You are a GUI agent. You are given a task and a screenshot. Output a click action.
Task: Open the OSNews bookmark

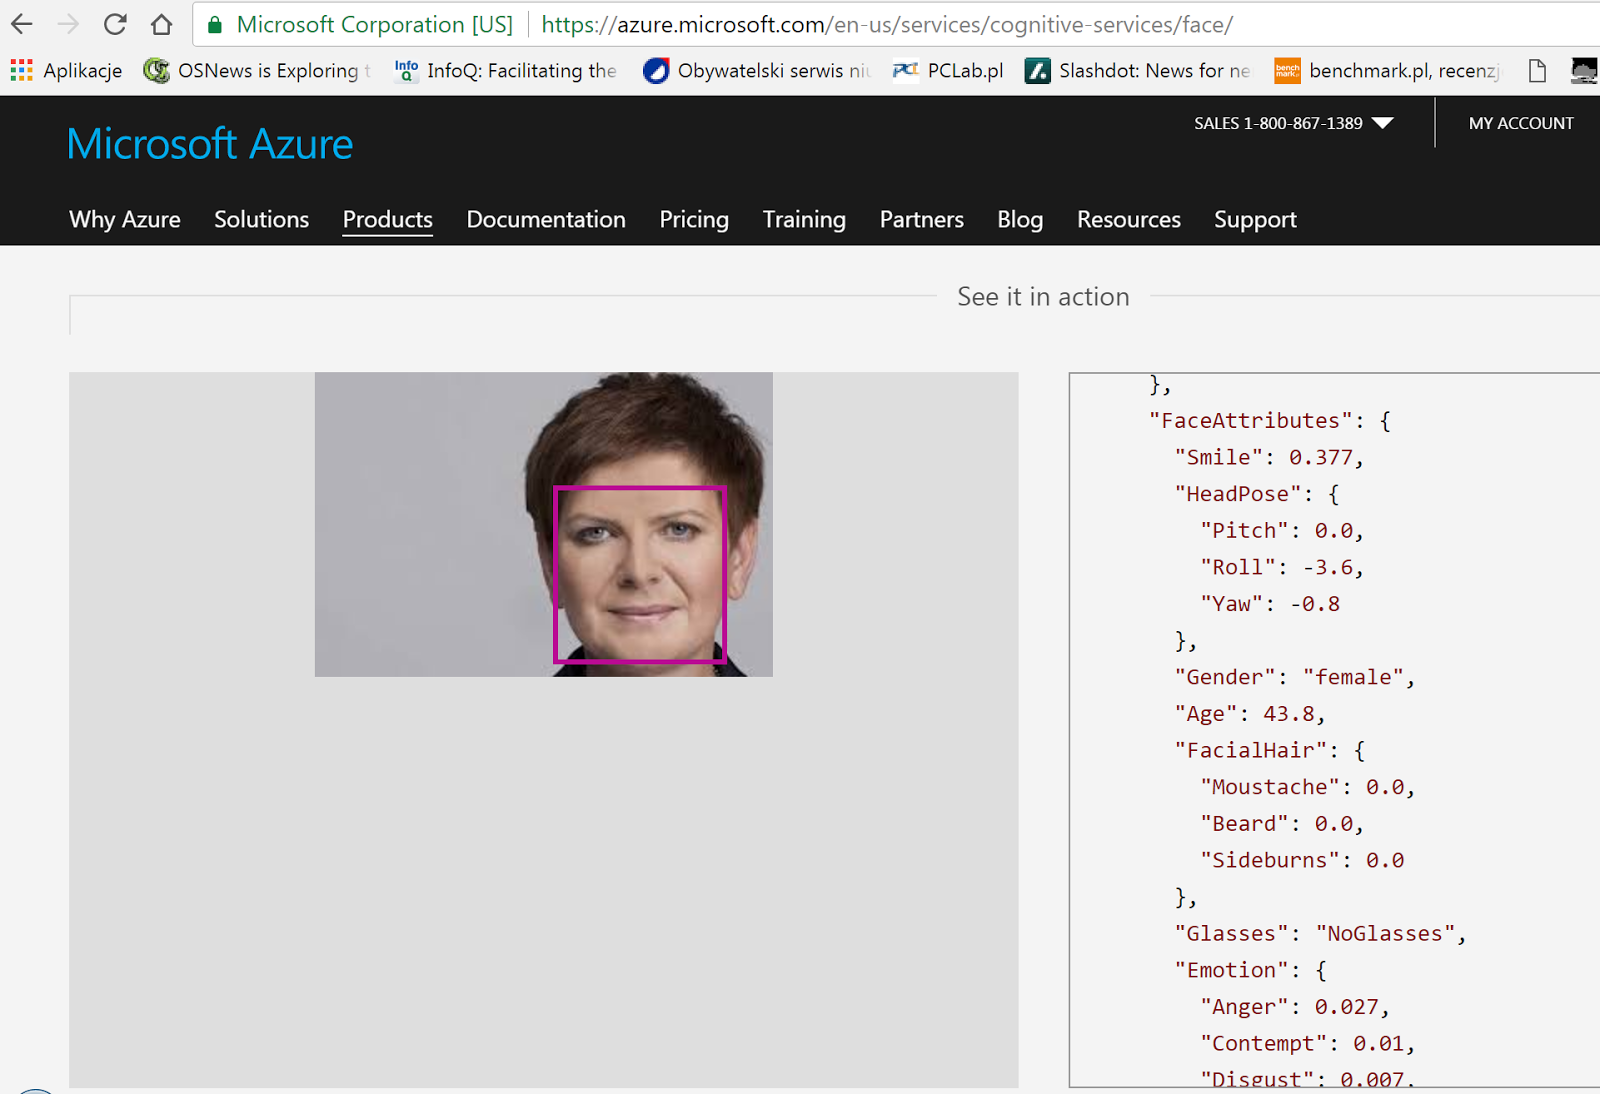[255, 70]
